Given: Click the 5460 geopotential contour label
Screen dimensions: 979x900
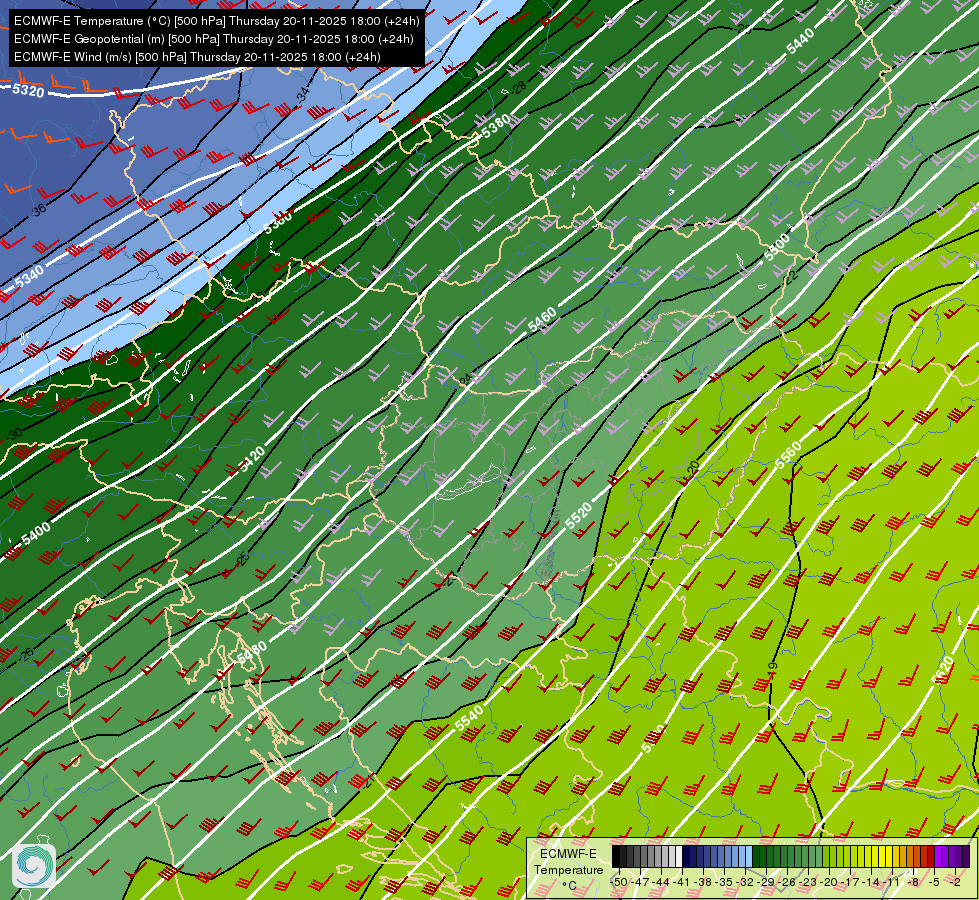Looking at the screenshot, I should tap(541, 320).
